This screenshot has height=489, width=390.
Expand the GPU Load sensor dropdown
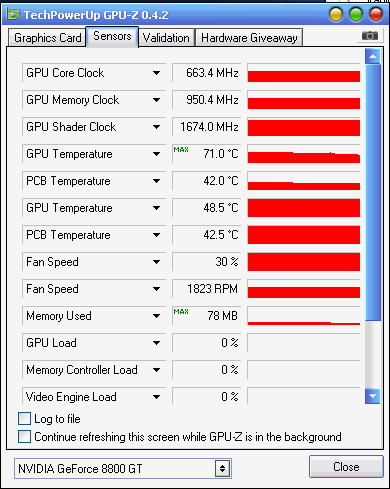pos(156,343)
